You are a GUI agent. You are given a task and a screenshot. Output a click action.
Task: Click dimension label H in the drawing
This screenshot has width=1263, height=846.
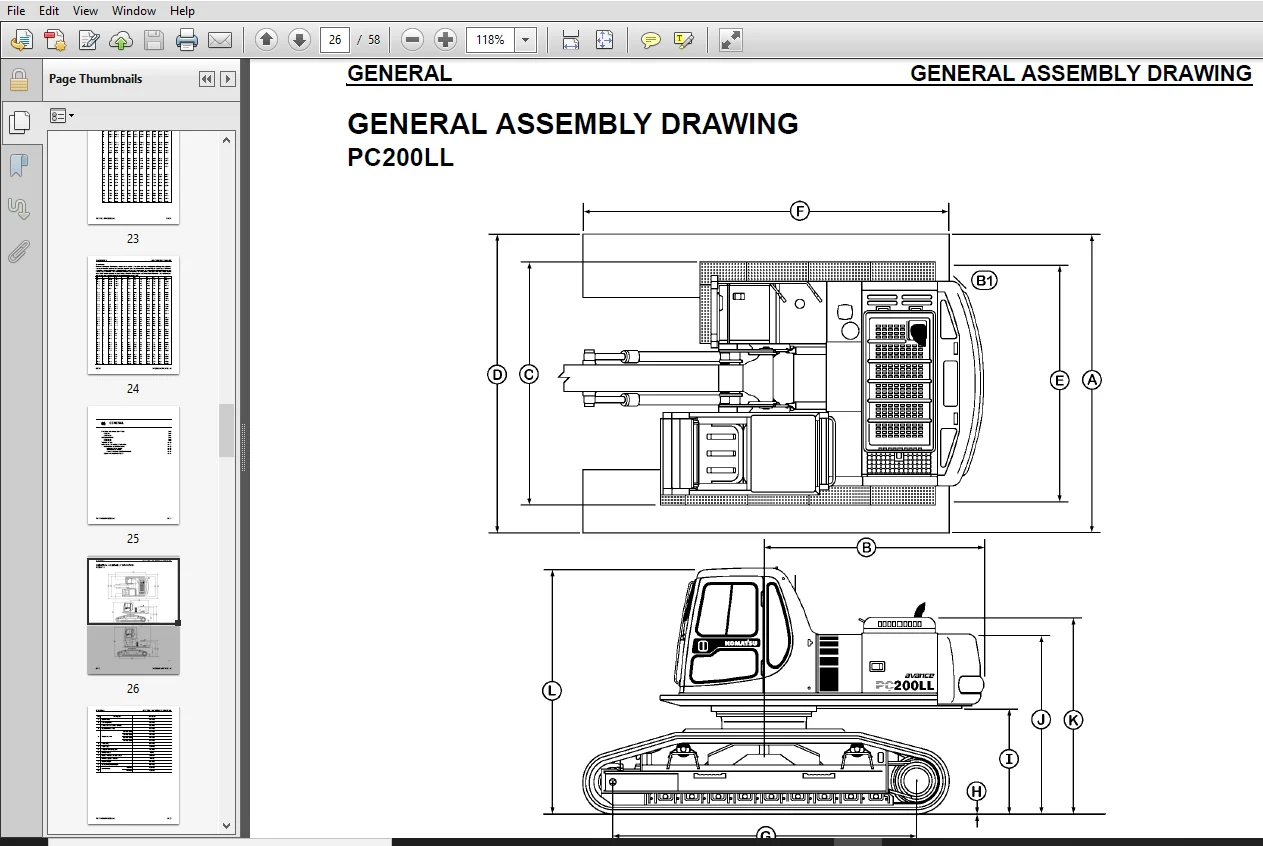point(977,792)
